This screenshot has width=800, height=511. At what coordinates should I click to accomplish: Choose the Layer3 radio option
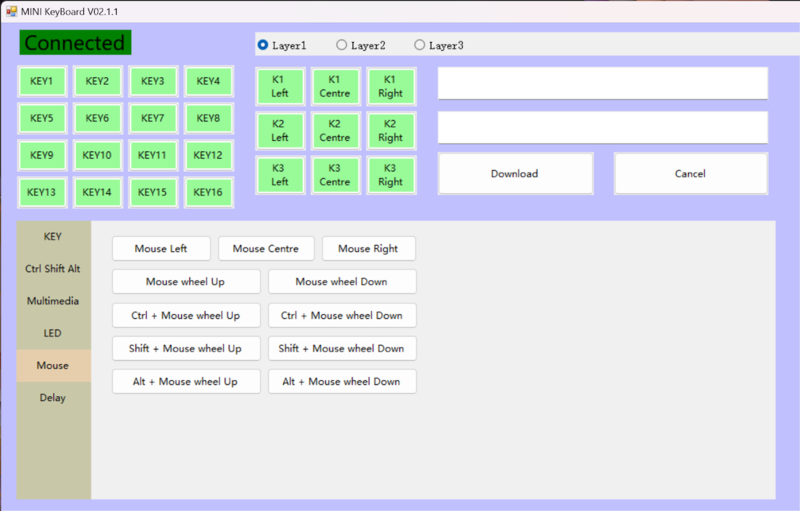pyautogui.click(x=420, y=45)
